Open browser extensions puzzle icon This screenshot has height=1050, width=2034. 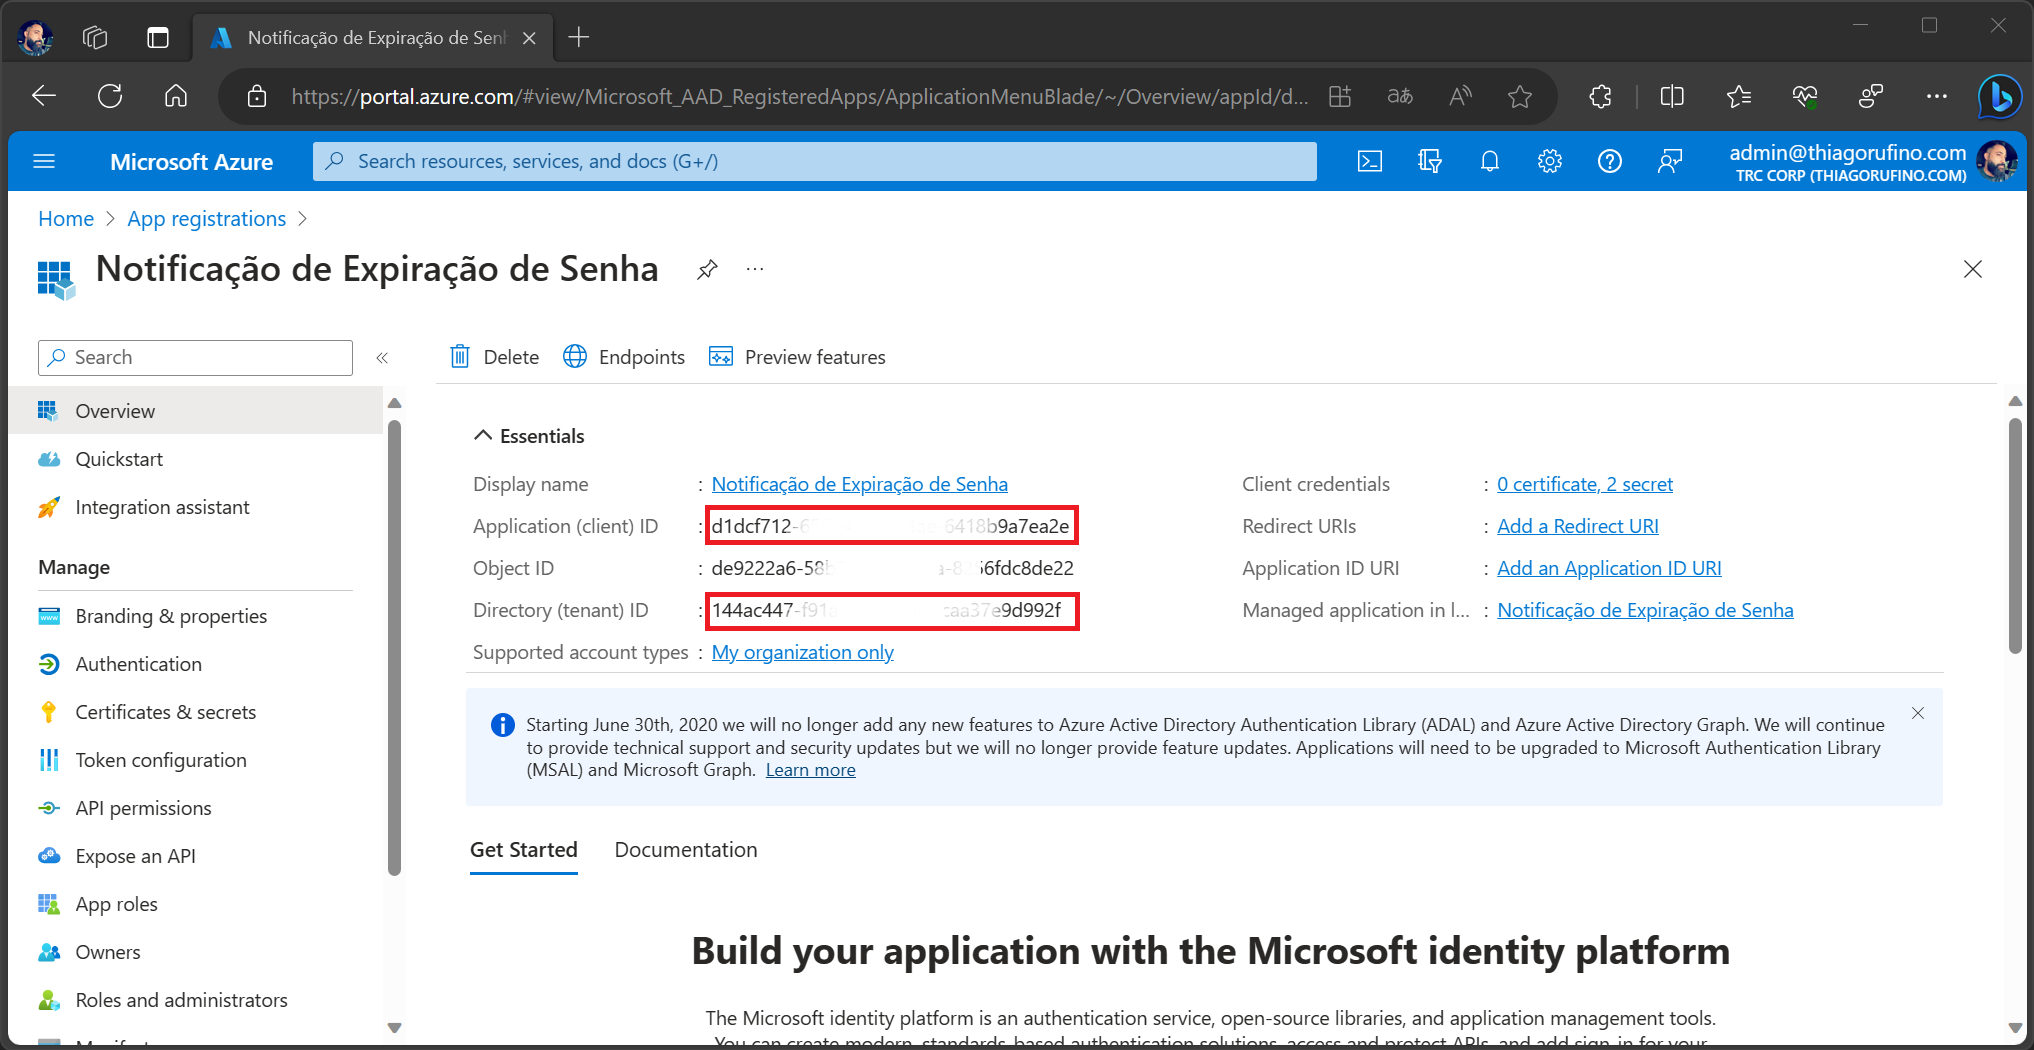click(x=1601, y=96)
